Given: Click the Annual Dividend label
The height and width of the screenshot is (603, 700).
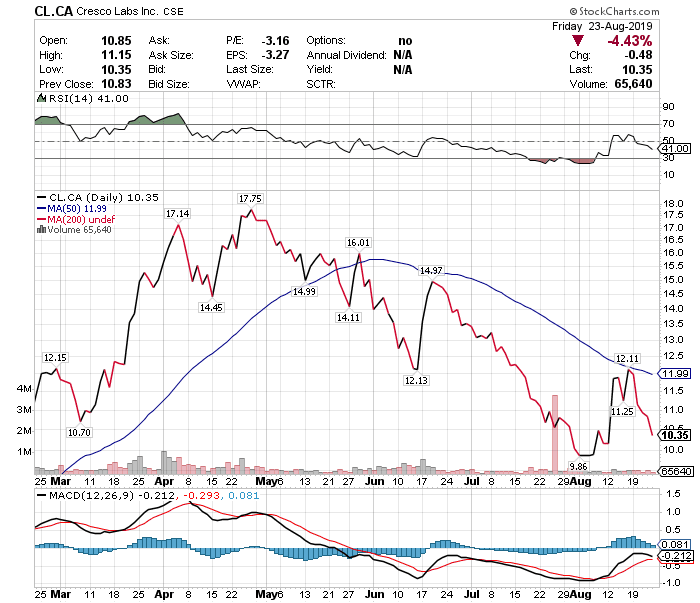Looking at the screenshot, I should [x=346, y=55].
